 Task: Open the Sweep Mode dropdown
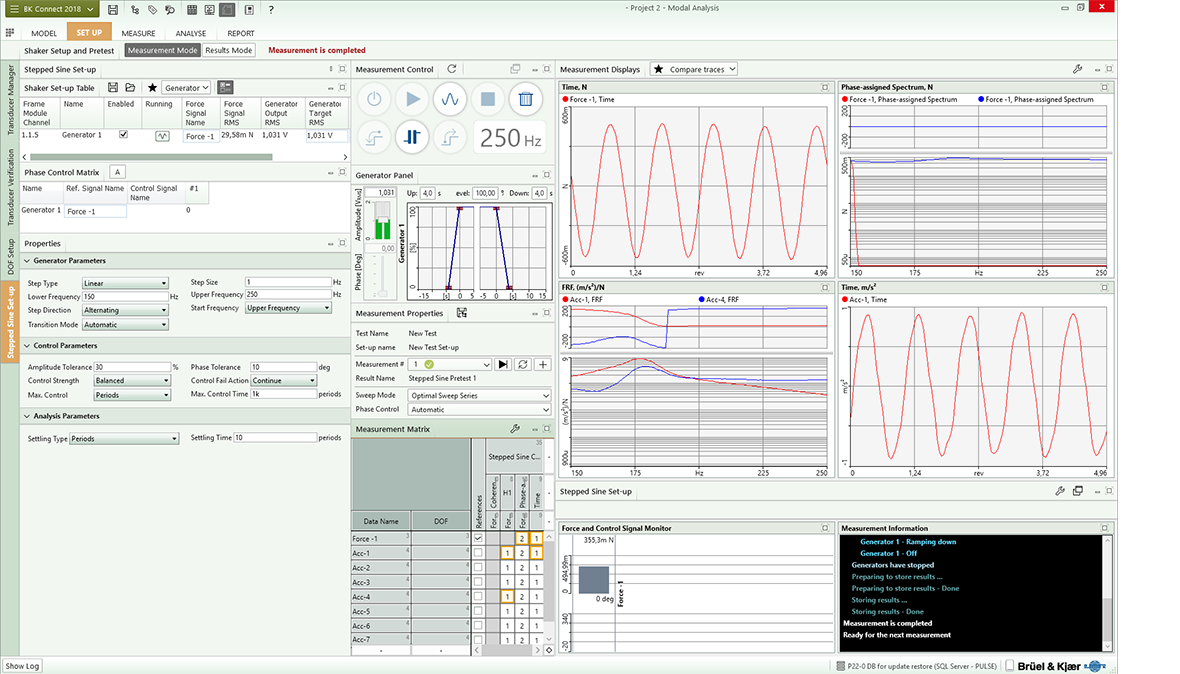click(480, 395)
